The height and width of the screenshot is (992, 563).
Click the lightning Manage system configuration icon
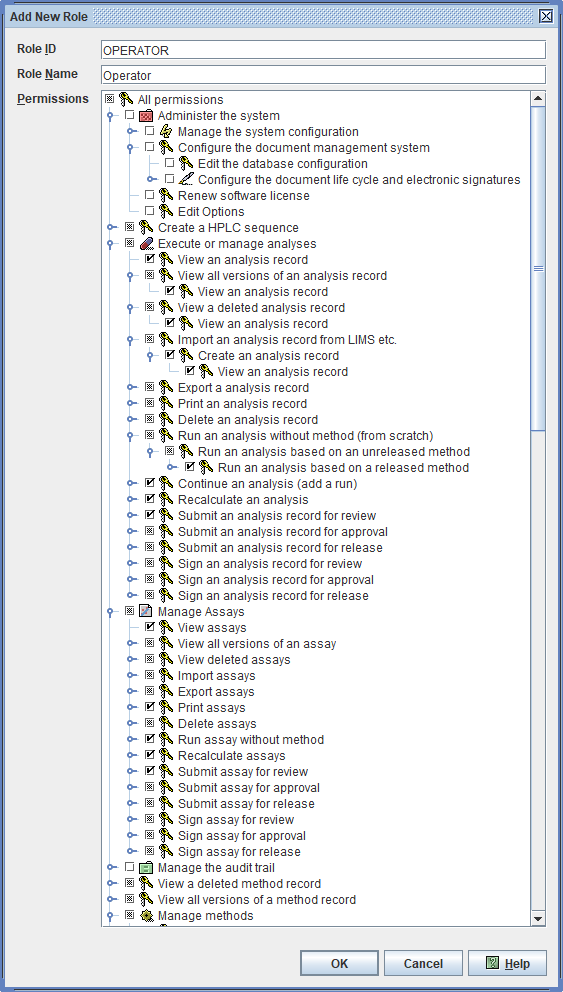(x=166, y=132)
